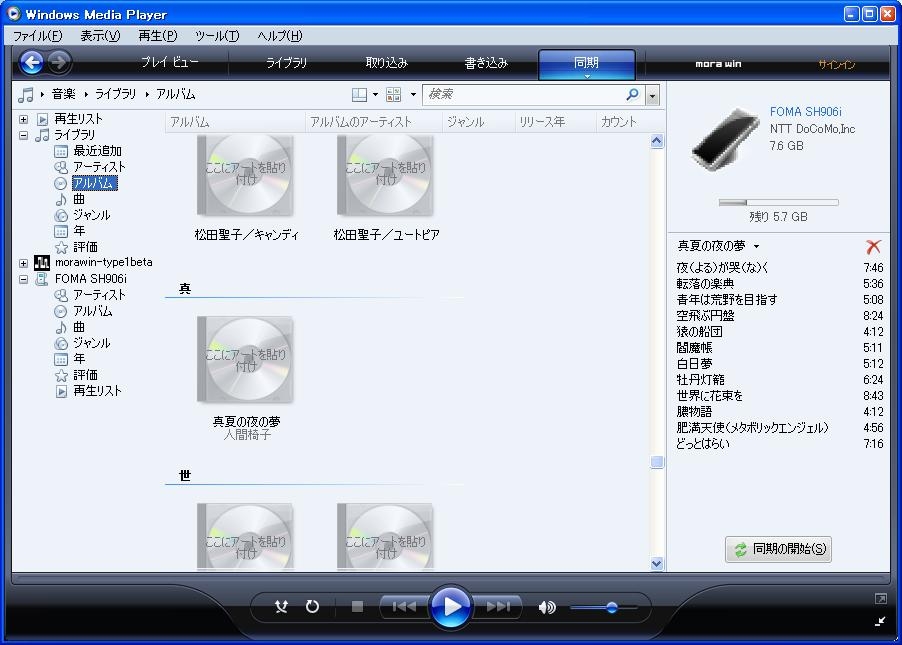This screenshot has height=645, width=902.
Task: Start playback with the Play button
Action: coord(450,606)
